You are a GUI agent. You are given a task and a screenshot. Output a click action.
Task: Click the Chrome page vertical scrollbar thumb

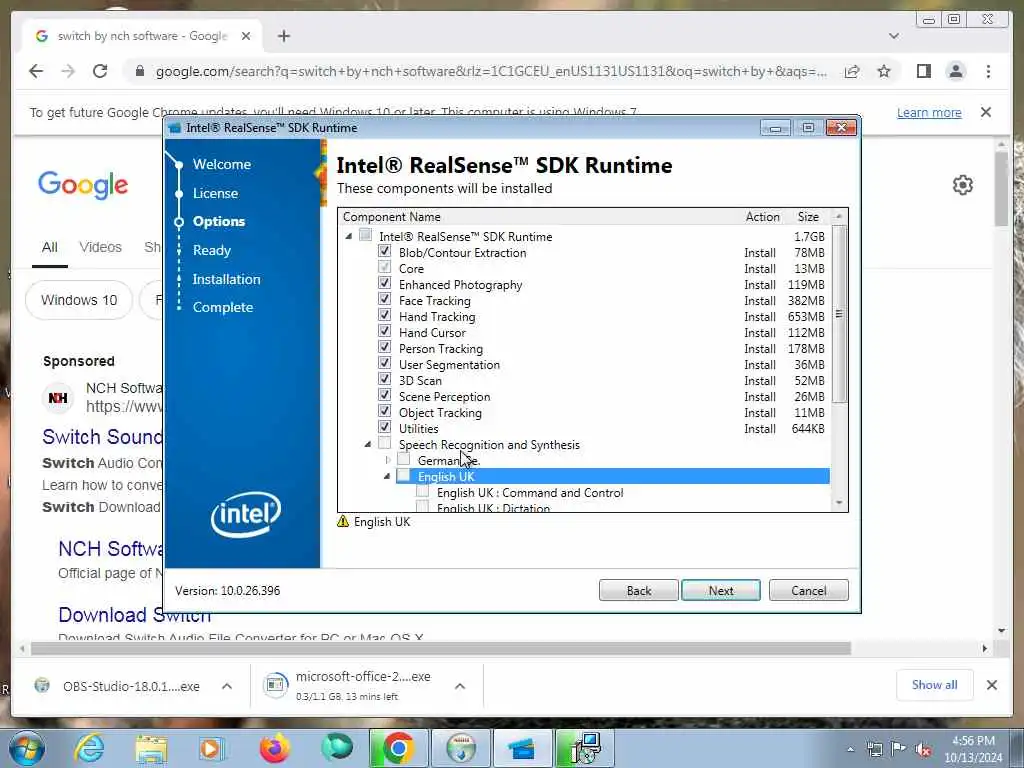coord(1002,188)
